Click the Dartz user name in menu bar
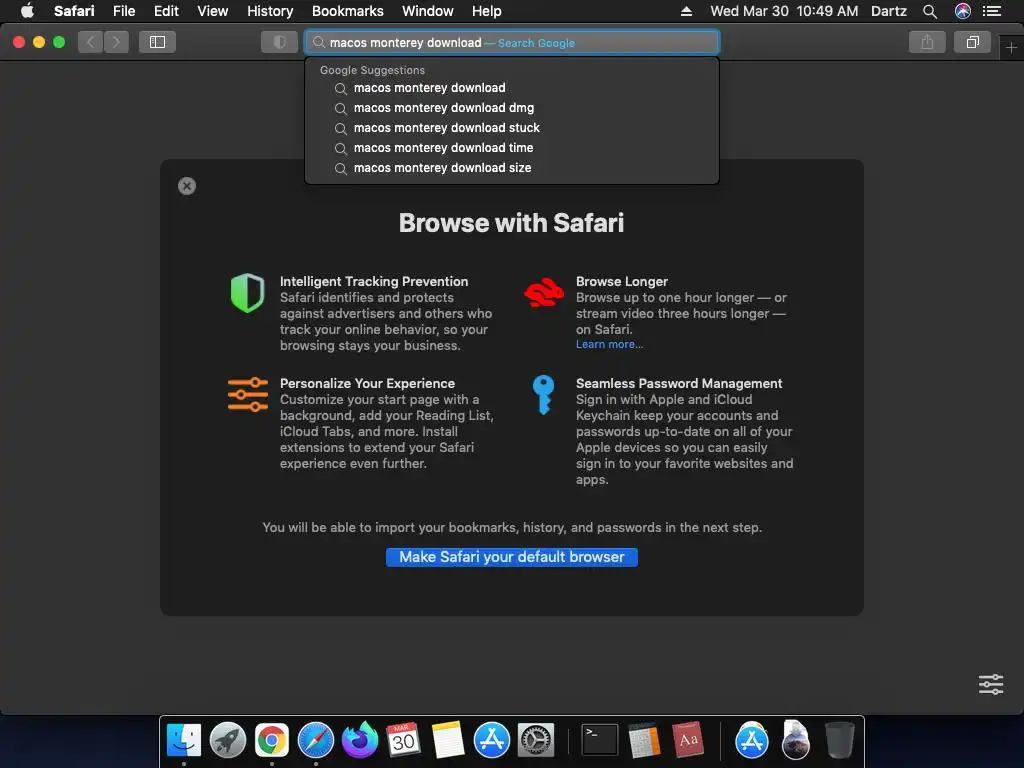1024x768 pixels. pos(889,11)
